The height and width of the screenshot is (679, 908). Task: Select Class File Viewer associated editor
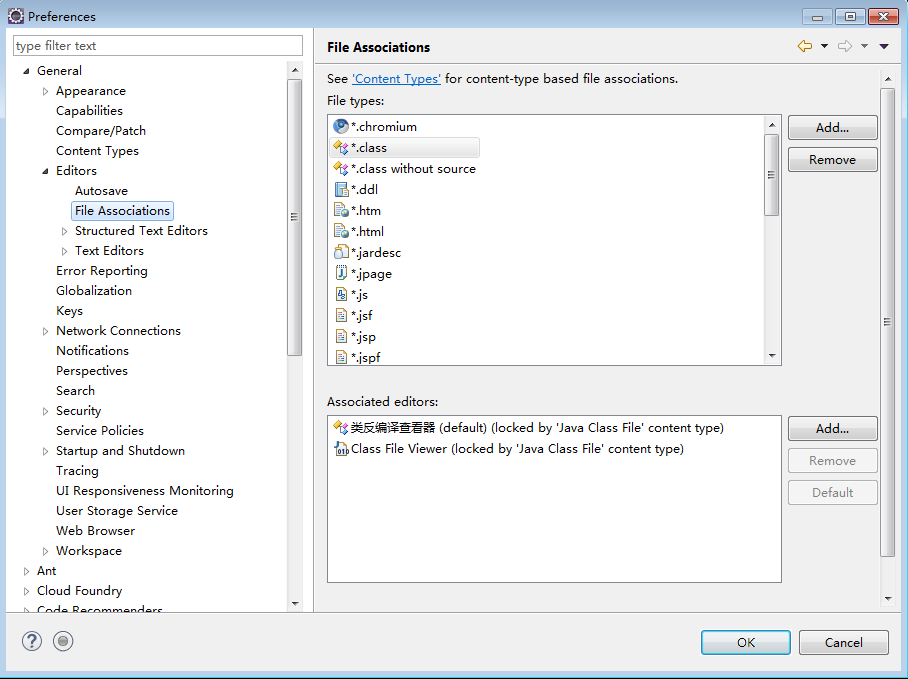click(517, 449)
